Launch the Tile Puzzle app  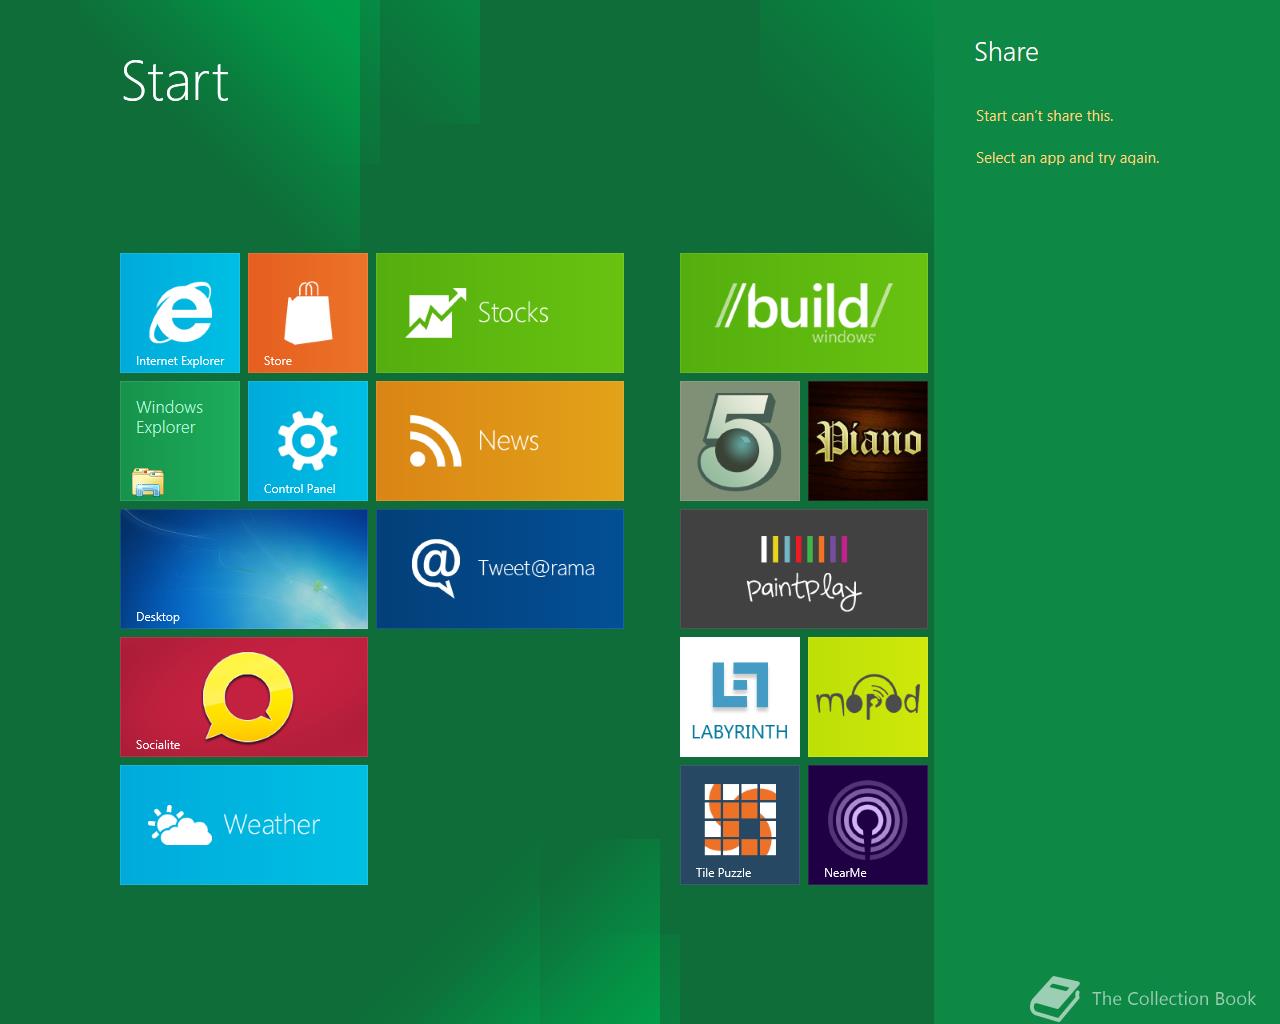pos(740,825)
